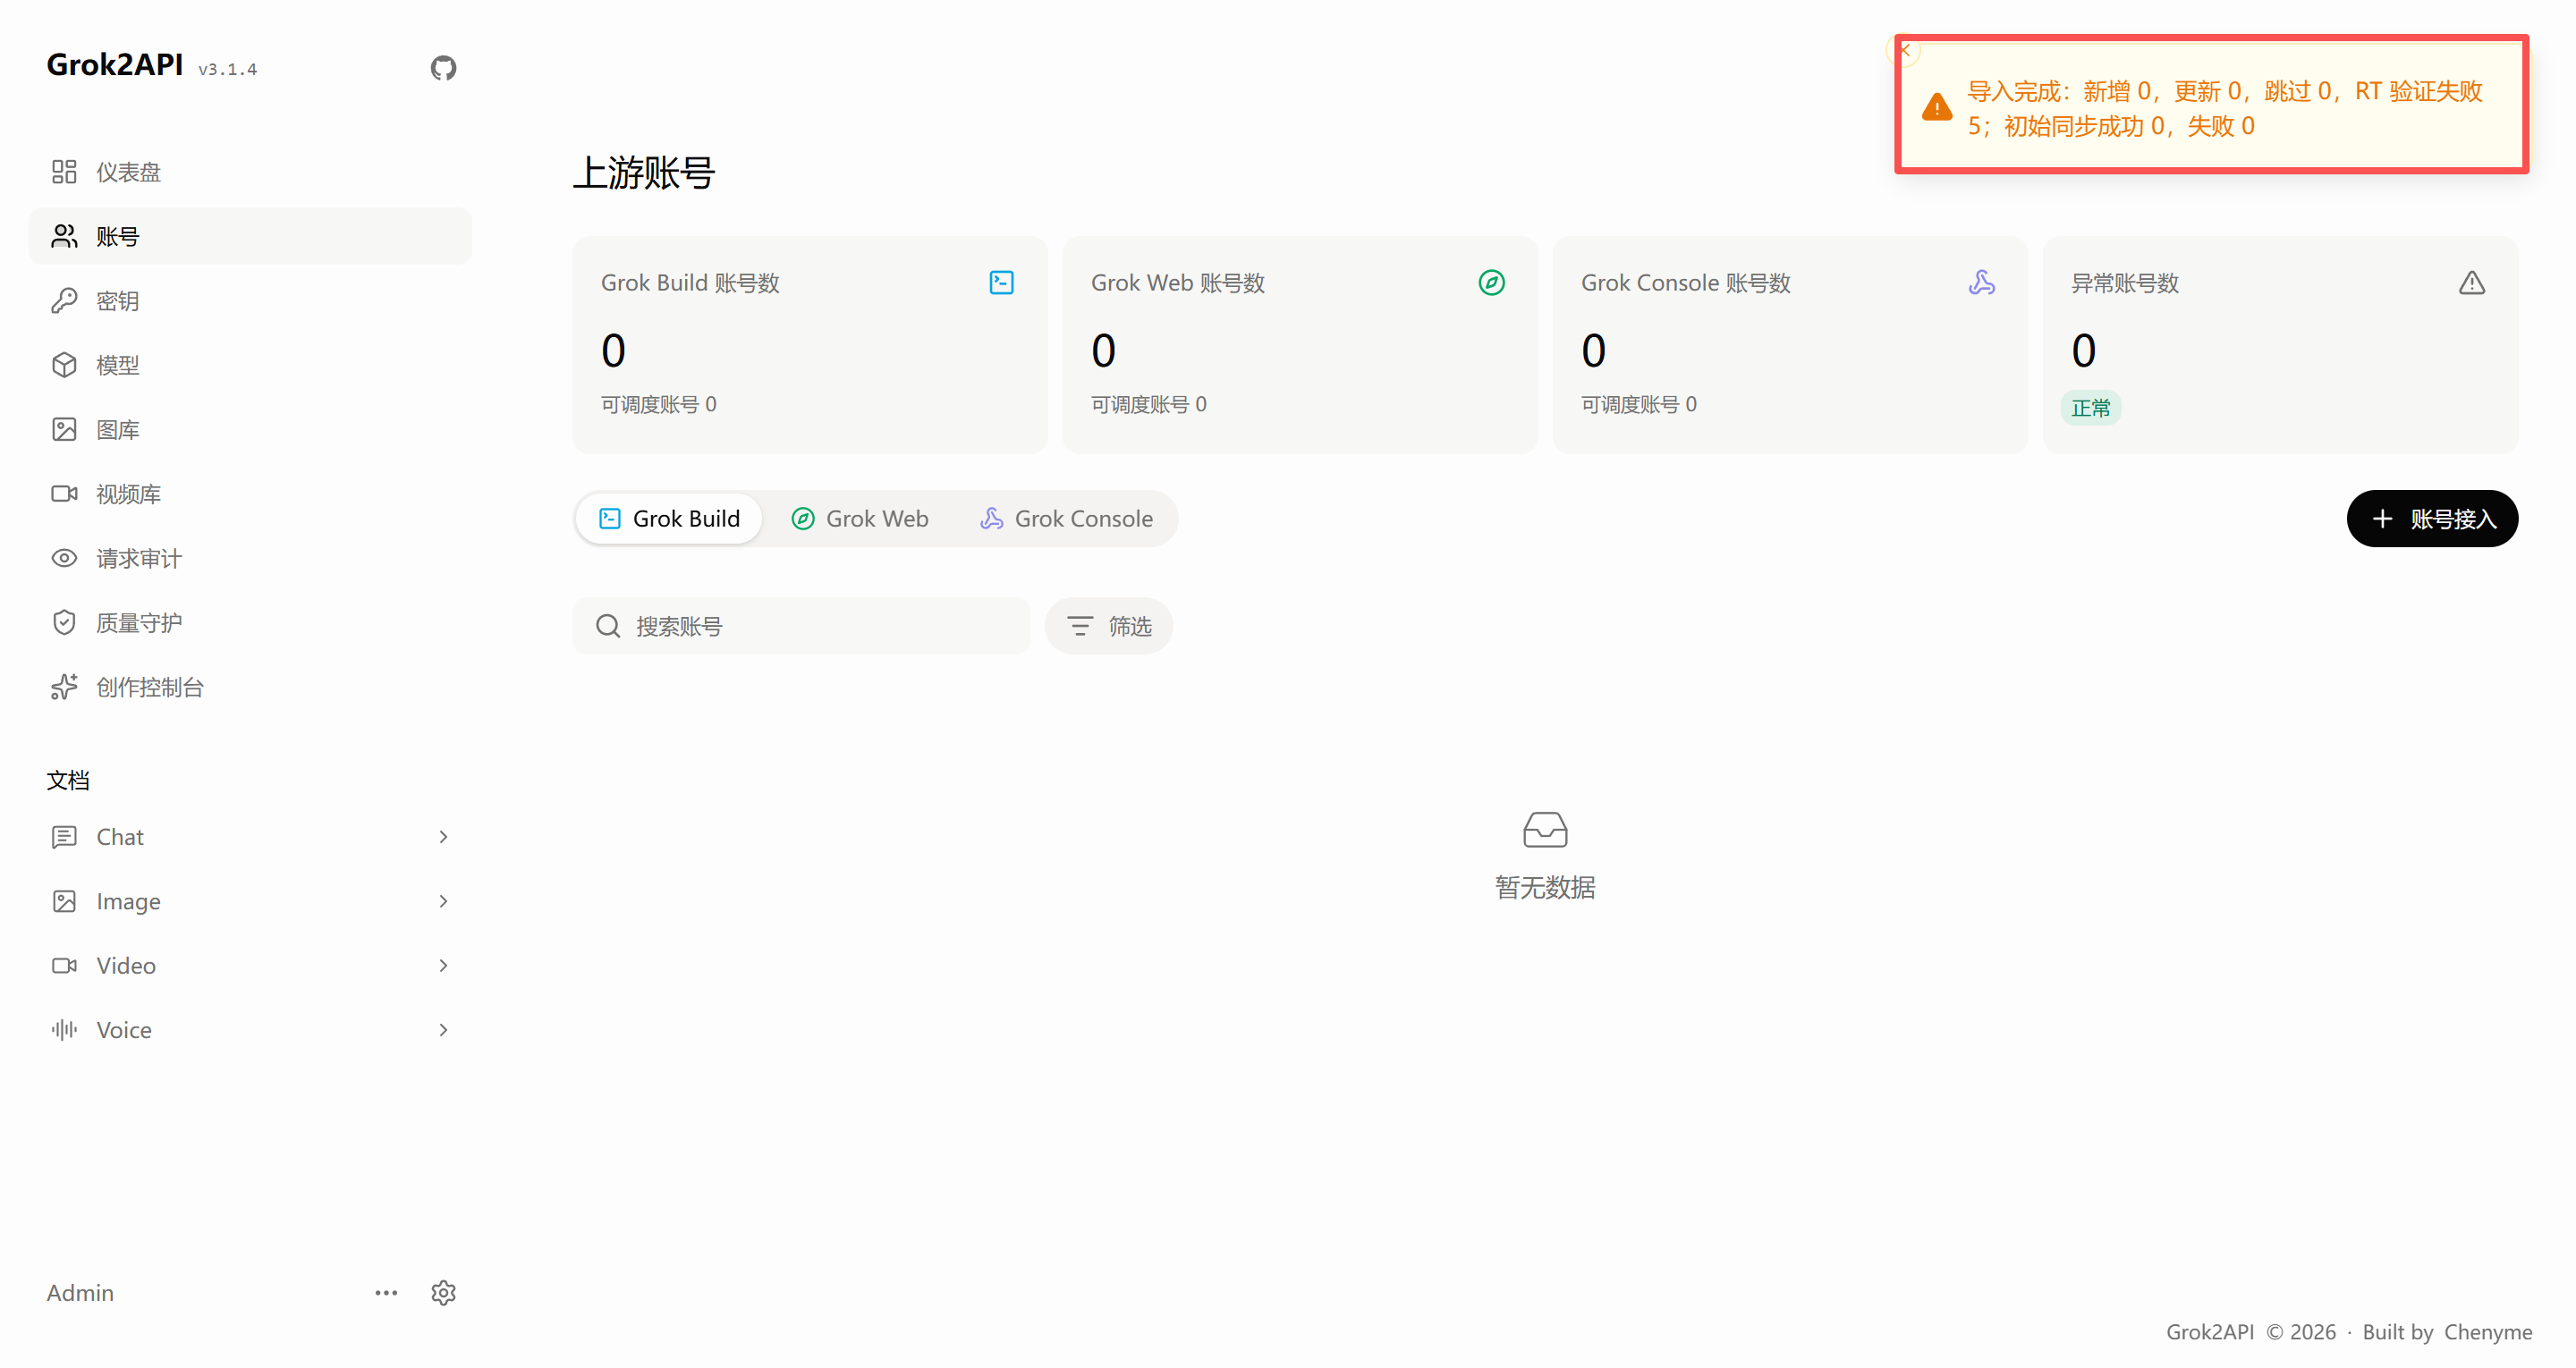Click the Grok2API logo title
This screenshot has width=2576, height=1368.
[115, 65]
